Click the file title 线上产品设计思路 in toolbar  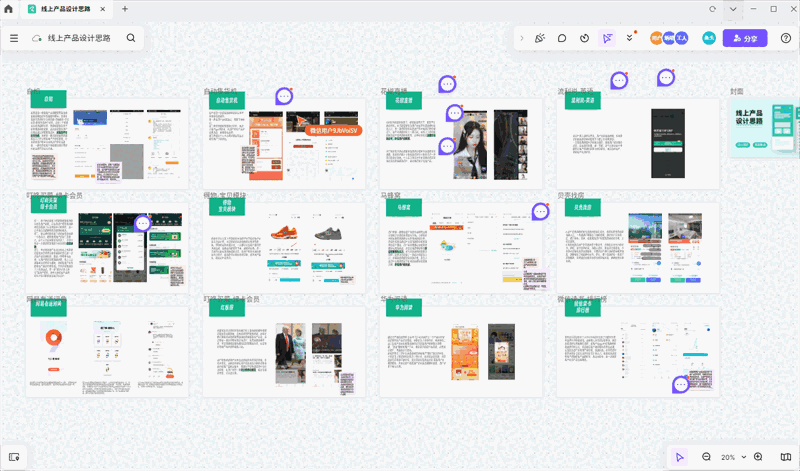pyautogui.click(x=79, y=38)
